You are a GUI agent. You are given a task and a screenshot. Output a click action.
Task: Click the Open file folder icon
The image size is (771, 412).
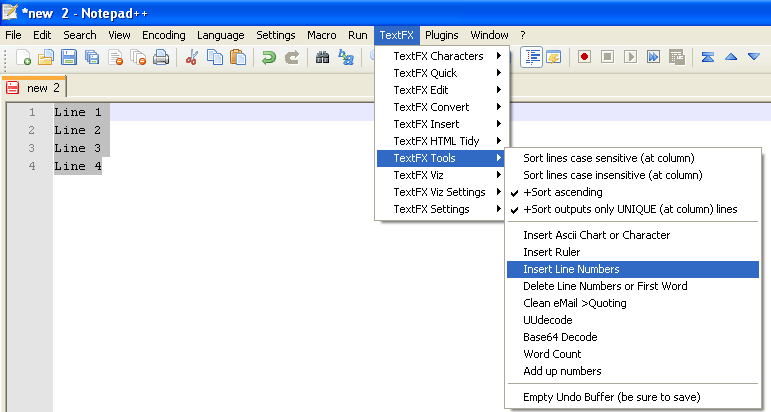click(x=46, y=57)
